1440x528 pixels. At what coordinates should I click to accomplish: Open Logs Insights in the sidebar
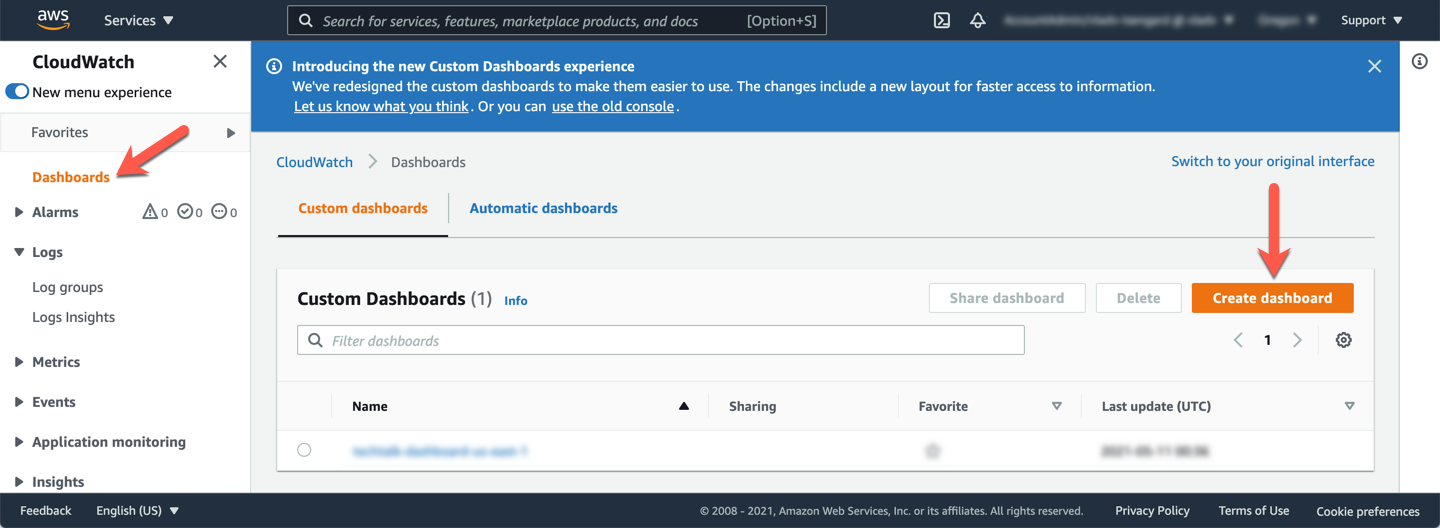pyautogui.click(x=73, y=317)
